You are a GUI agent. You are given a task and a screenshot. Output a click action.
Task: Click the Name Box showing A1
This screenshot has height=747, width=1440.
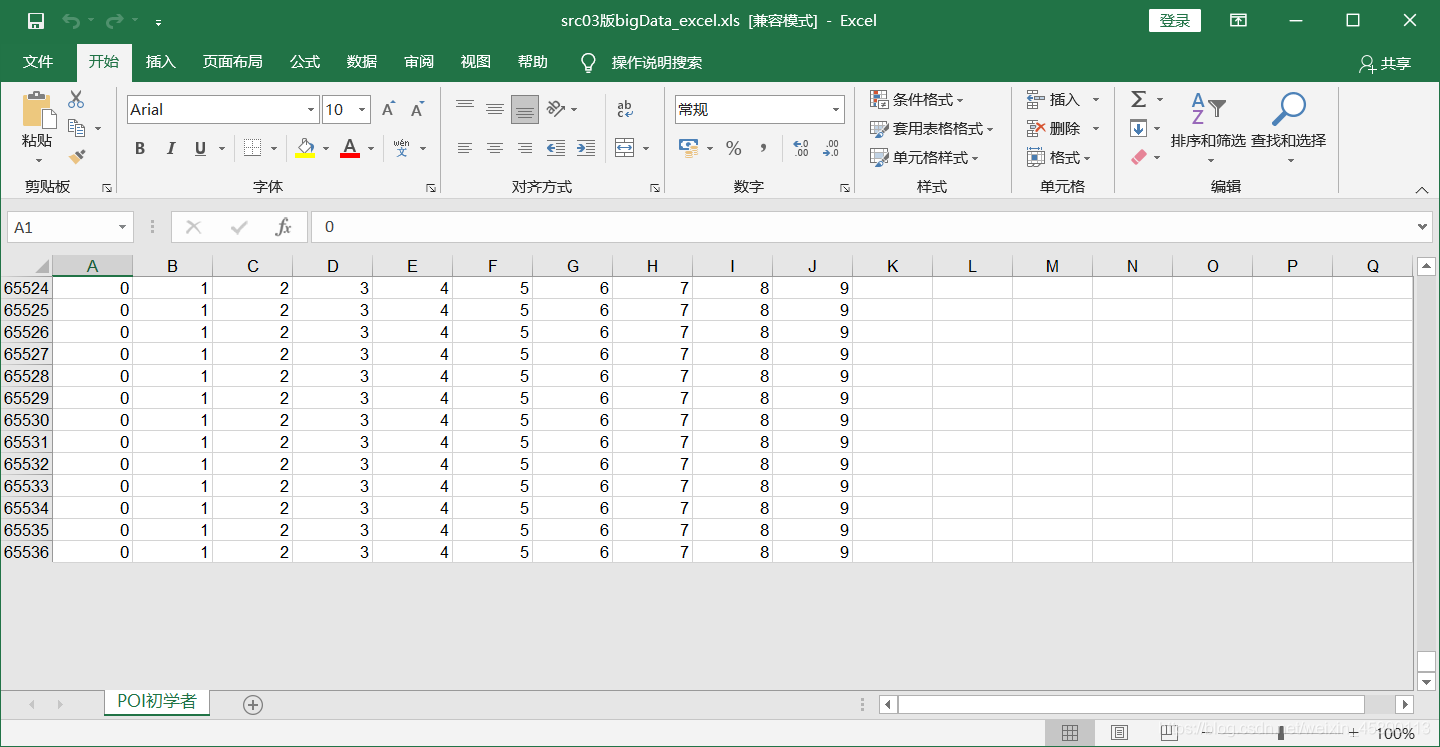70,227
